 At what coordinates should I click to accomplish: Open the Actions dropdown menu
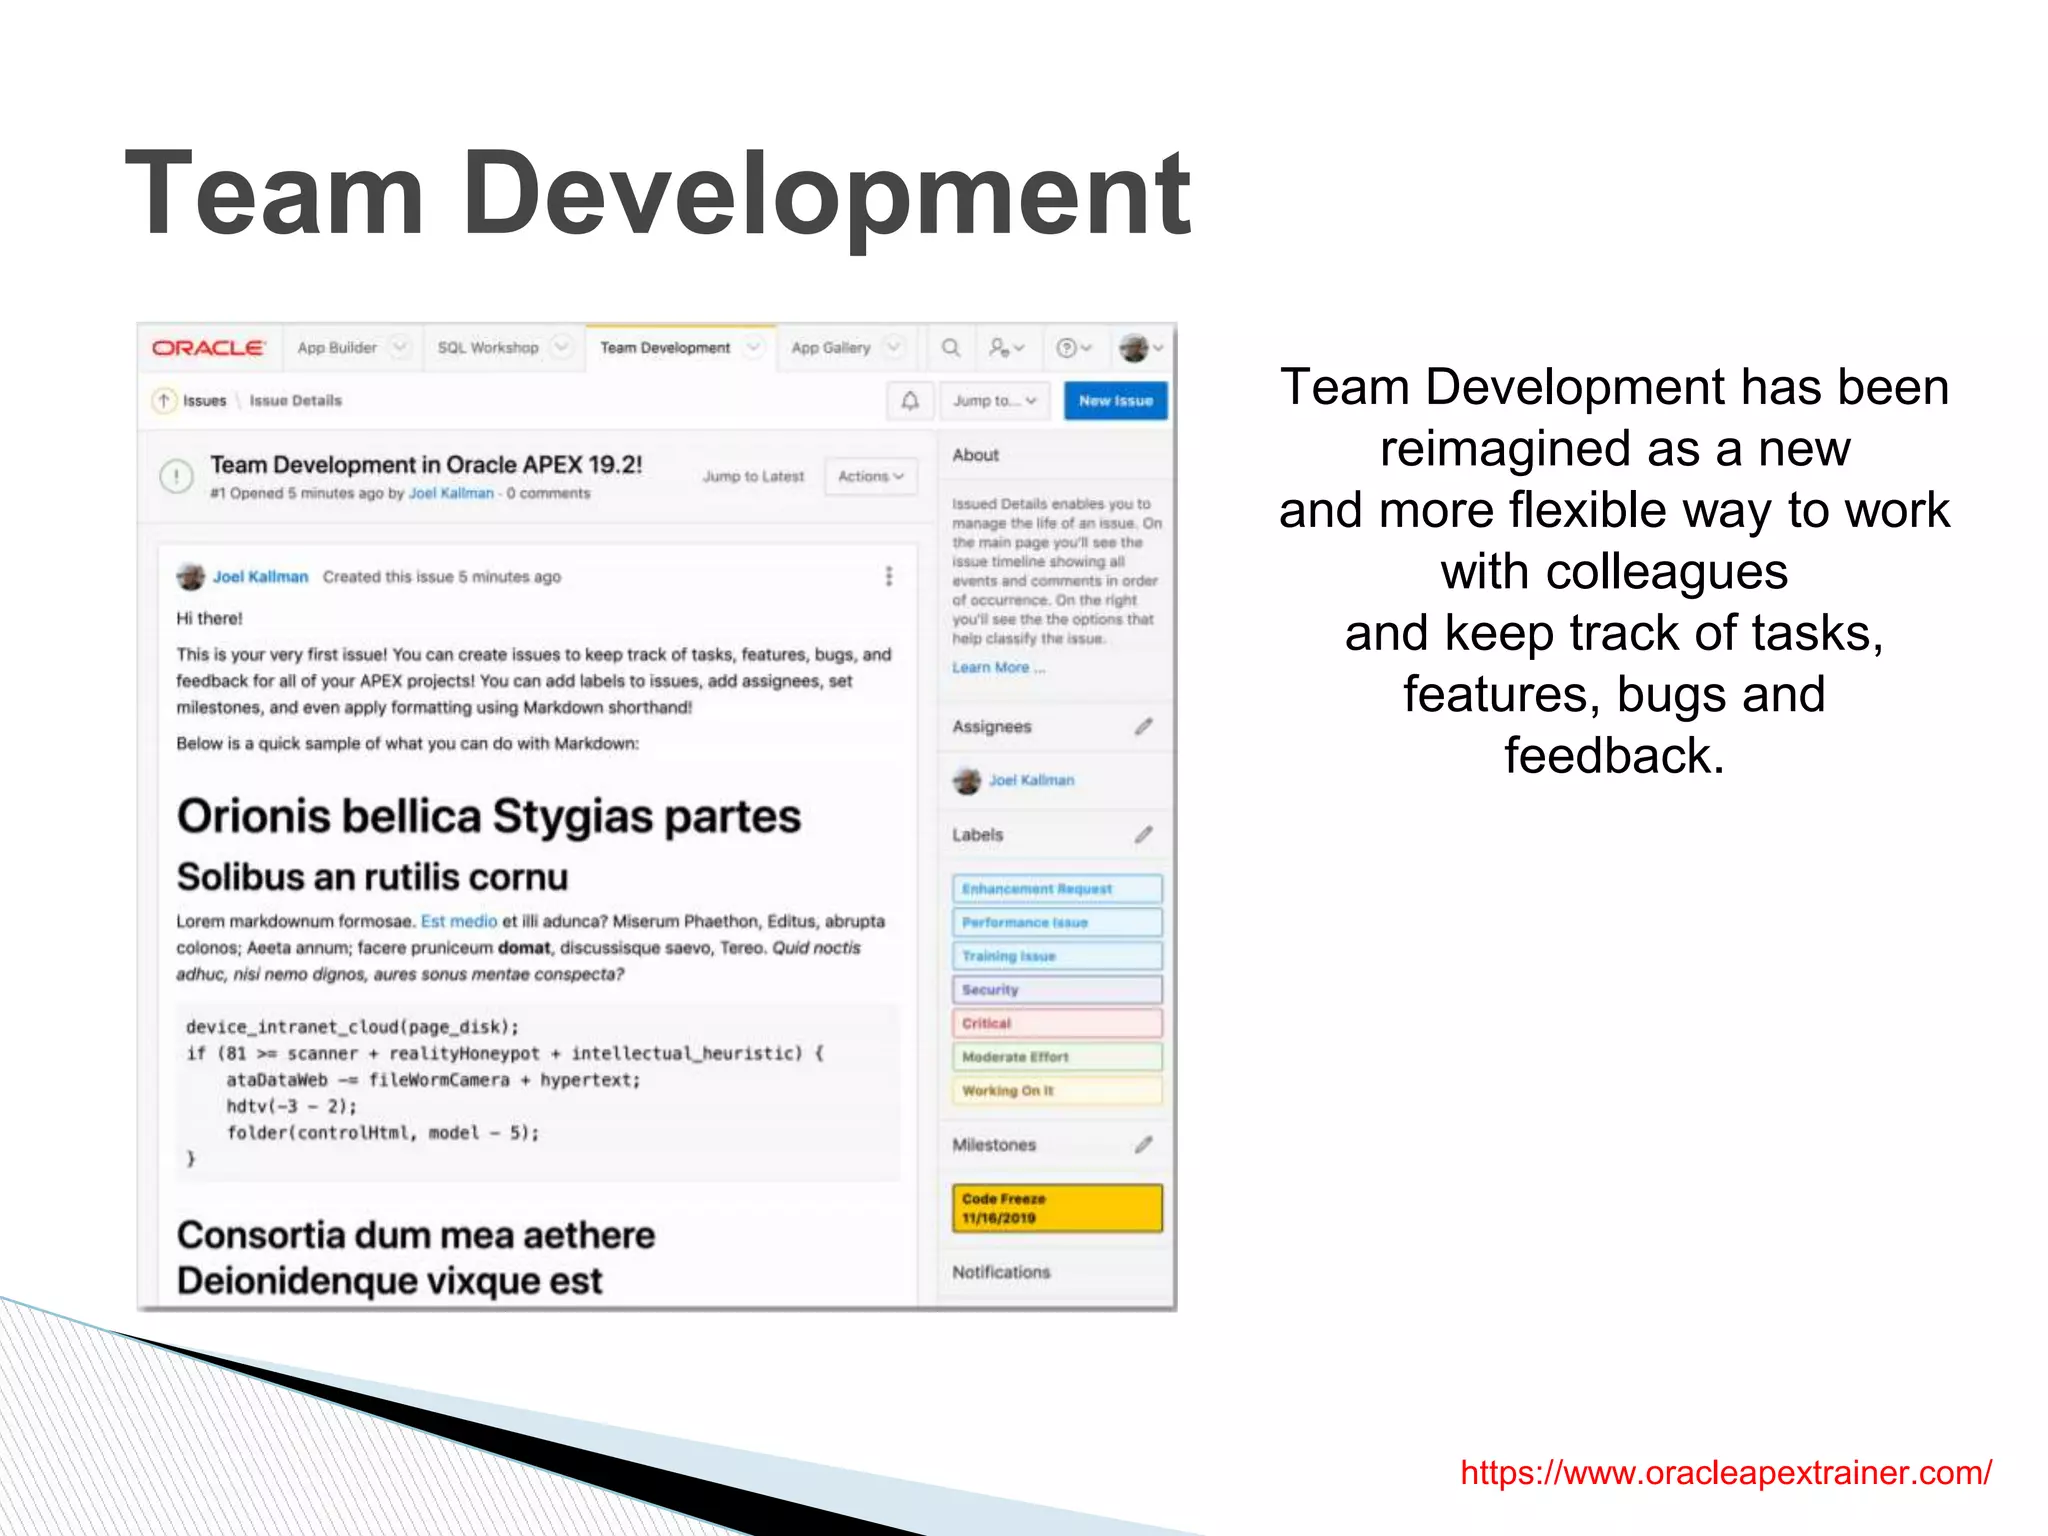pyautogui.click(x=871, y=476)
